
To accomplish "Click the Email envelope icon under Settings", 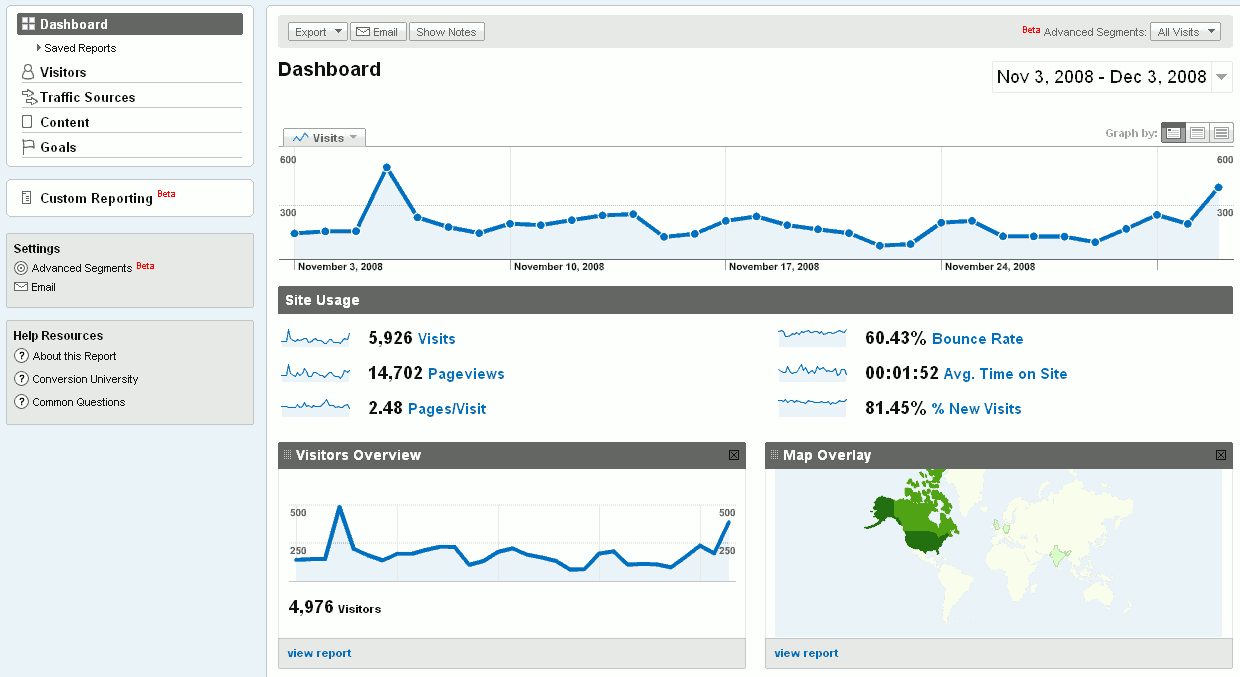I will tap(21, 287).
